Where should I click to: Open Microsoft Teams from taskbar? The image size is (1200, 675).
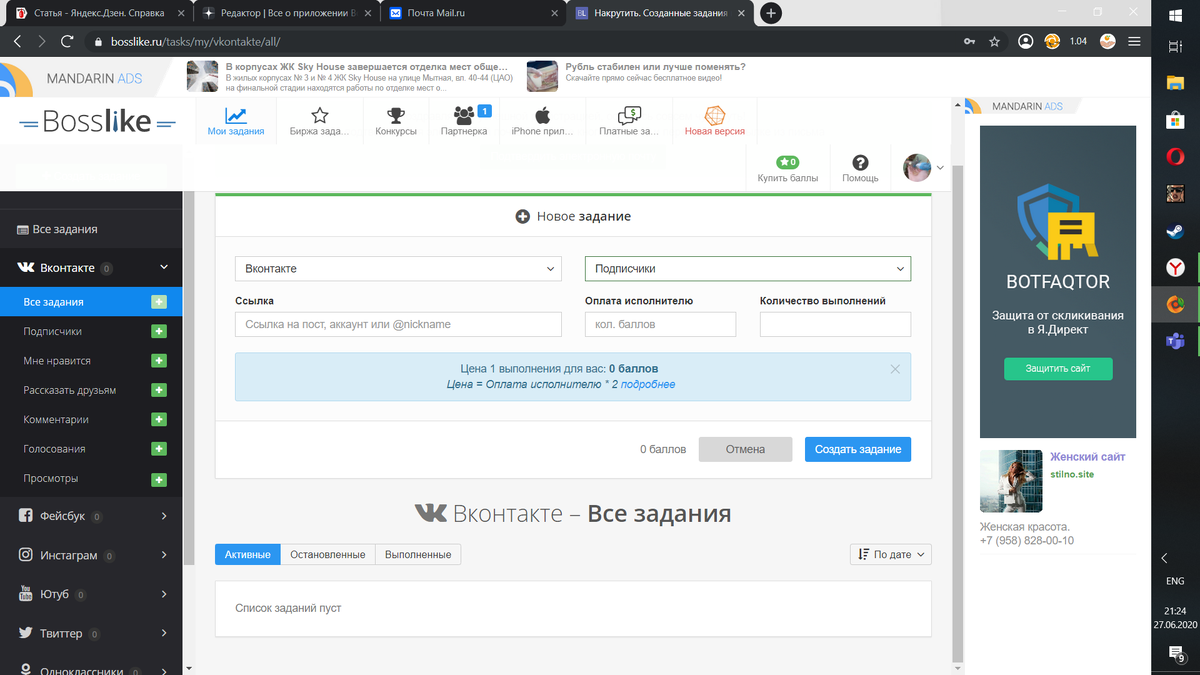1175,342
